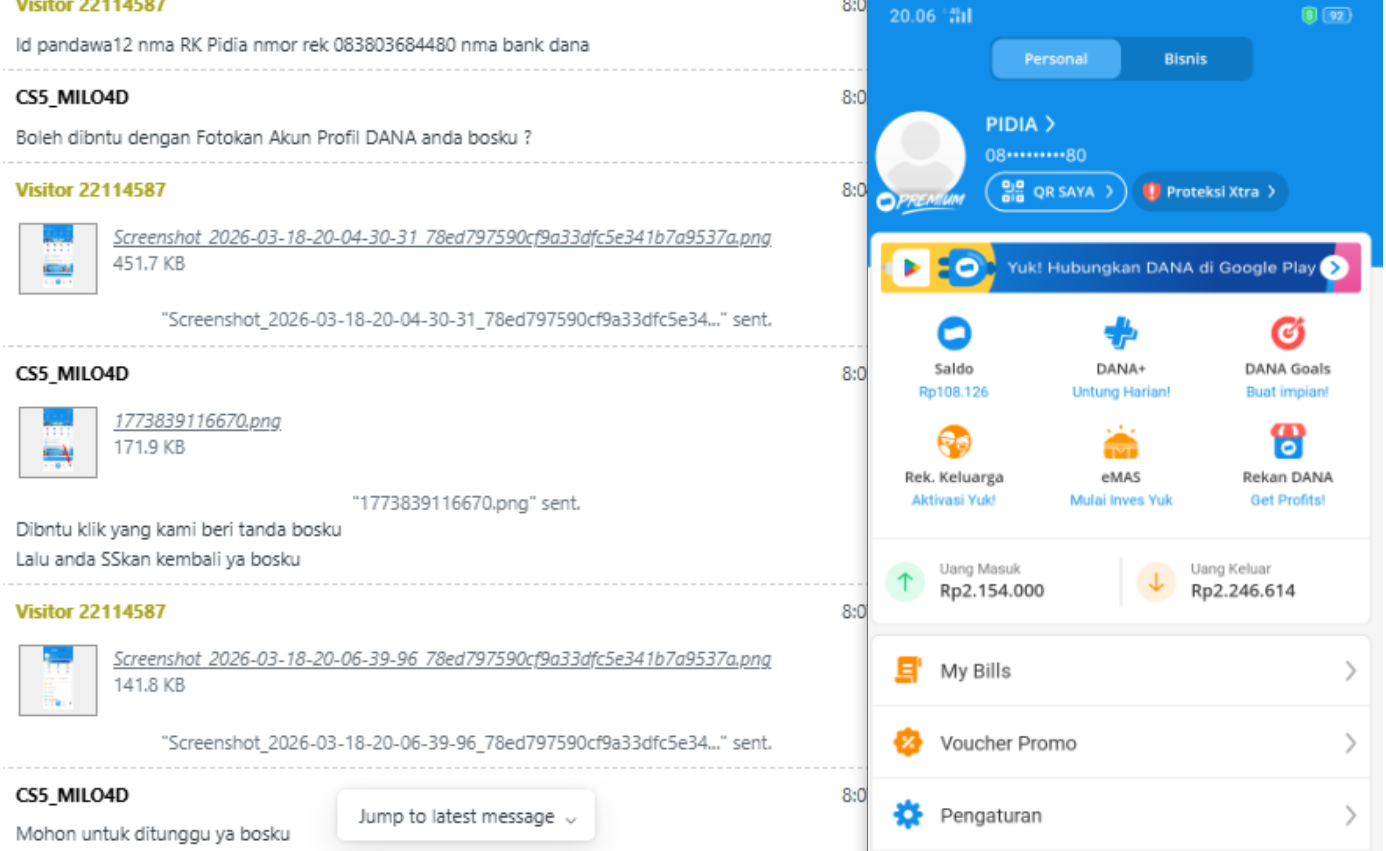Viewport: 1386px width, 851px height.
Task: Tap the Uang Masuk green arrow icon
Action: 905,581
